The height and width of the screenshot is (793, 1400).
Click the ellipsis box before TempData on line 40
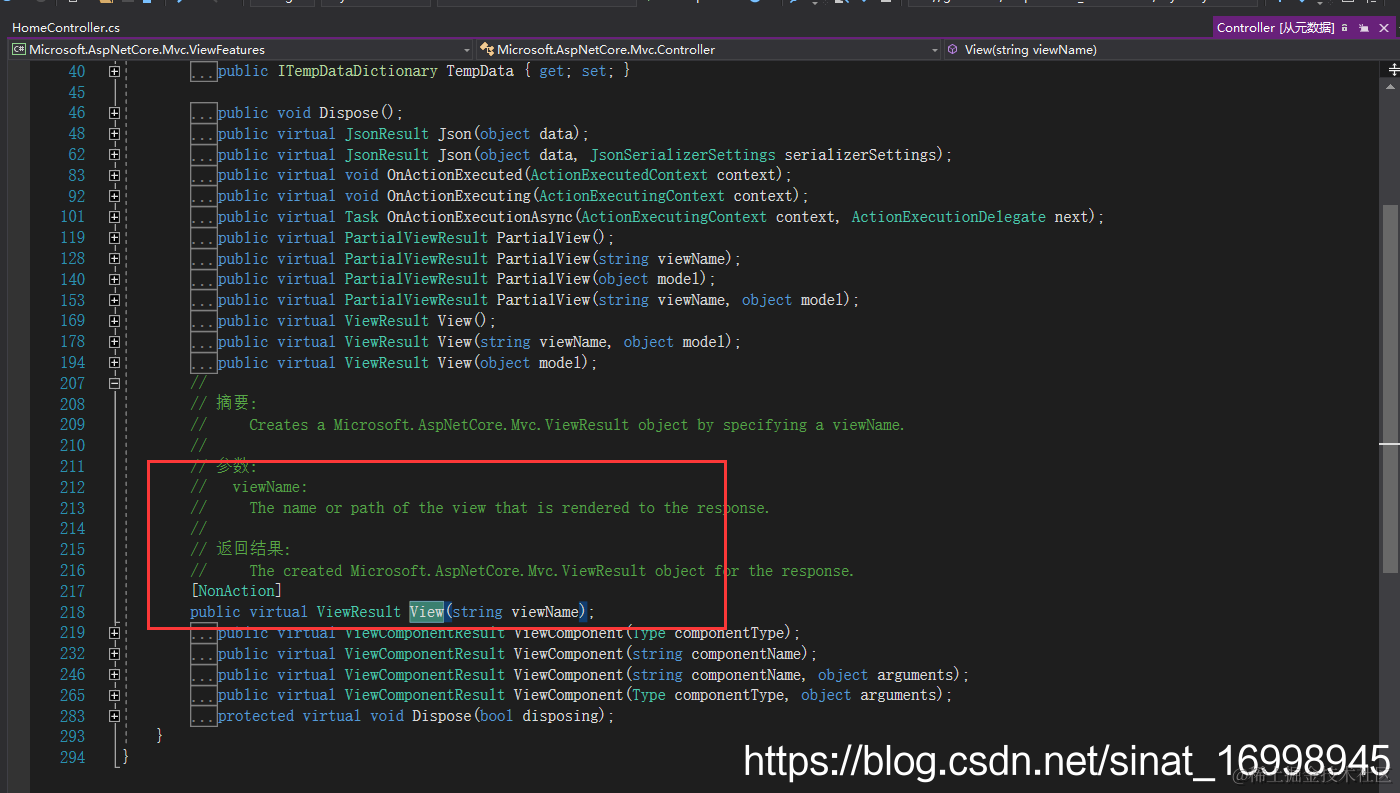point(203,72)
